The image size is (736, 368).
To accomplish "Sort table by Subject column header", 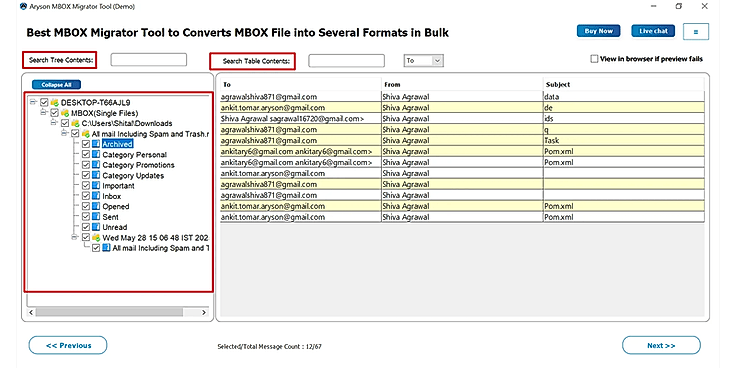I will [x=624, y=84].
